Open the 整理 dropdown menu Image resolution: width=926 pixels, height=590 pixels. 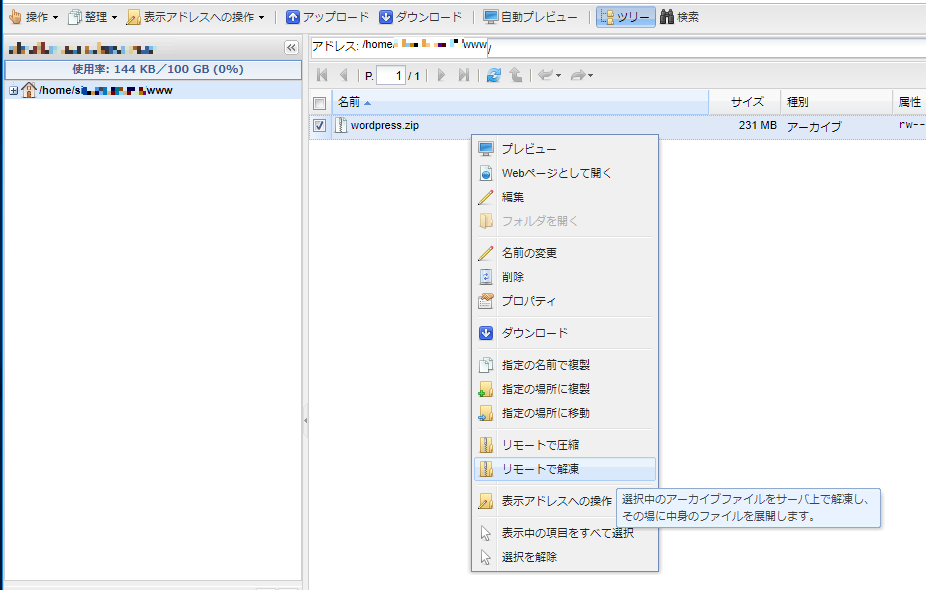[x=93, y=17]
